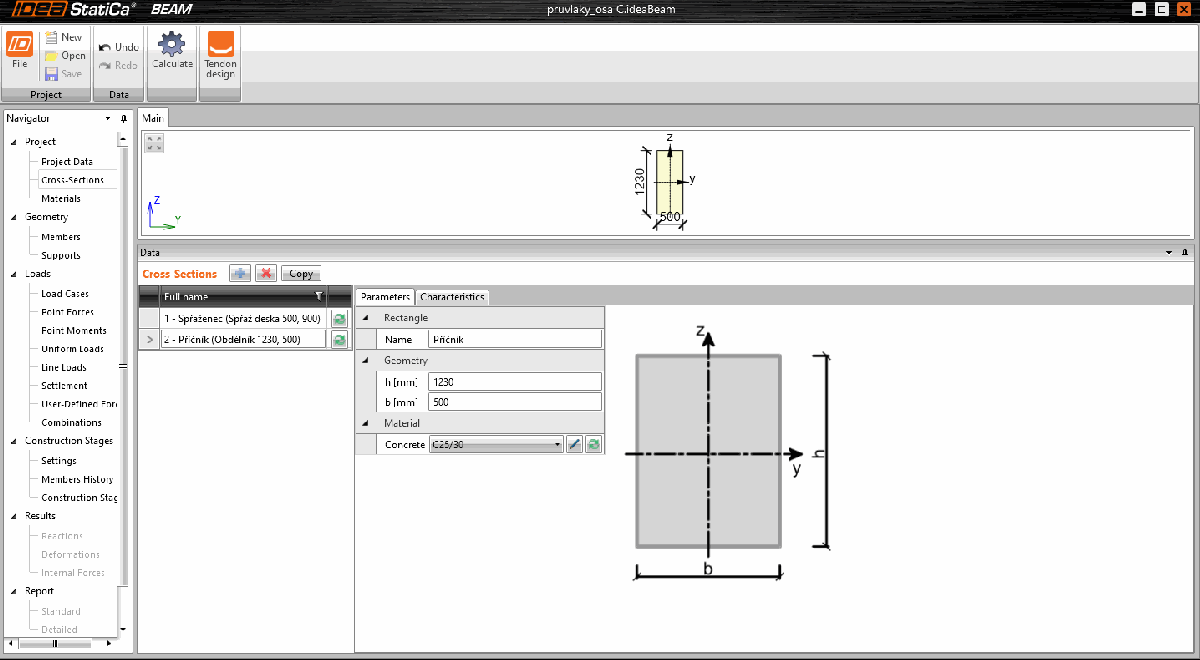The image size is (1200, 660).
Task: Delete selected cross-section with red X icon
Action: click(x=265, y=273)
